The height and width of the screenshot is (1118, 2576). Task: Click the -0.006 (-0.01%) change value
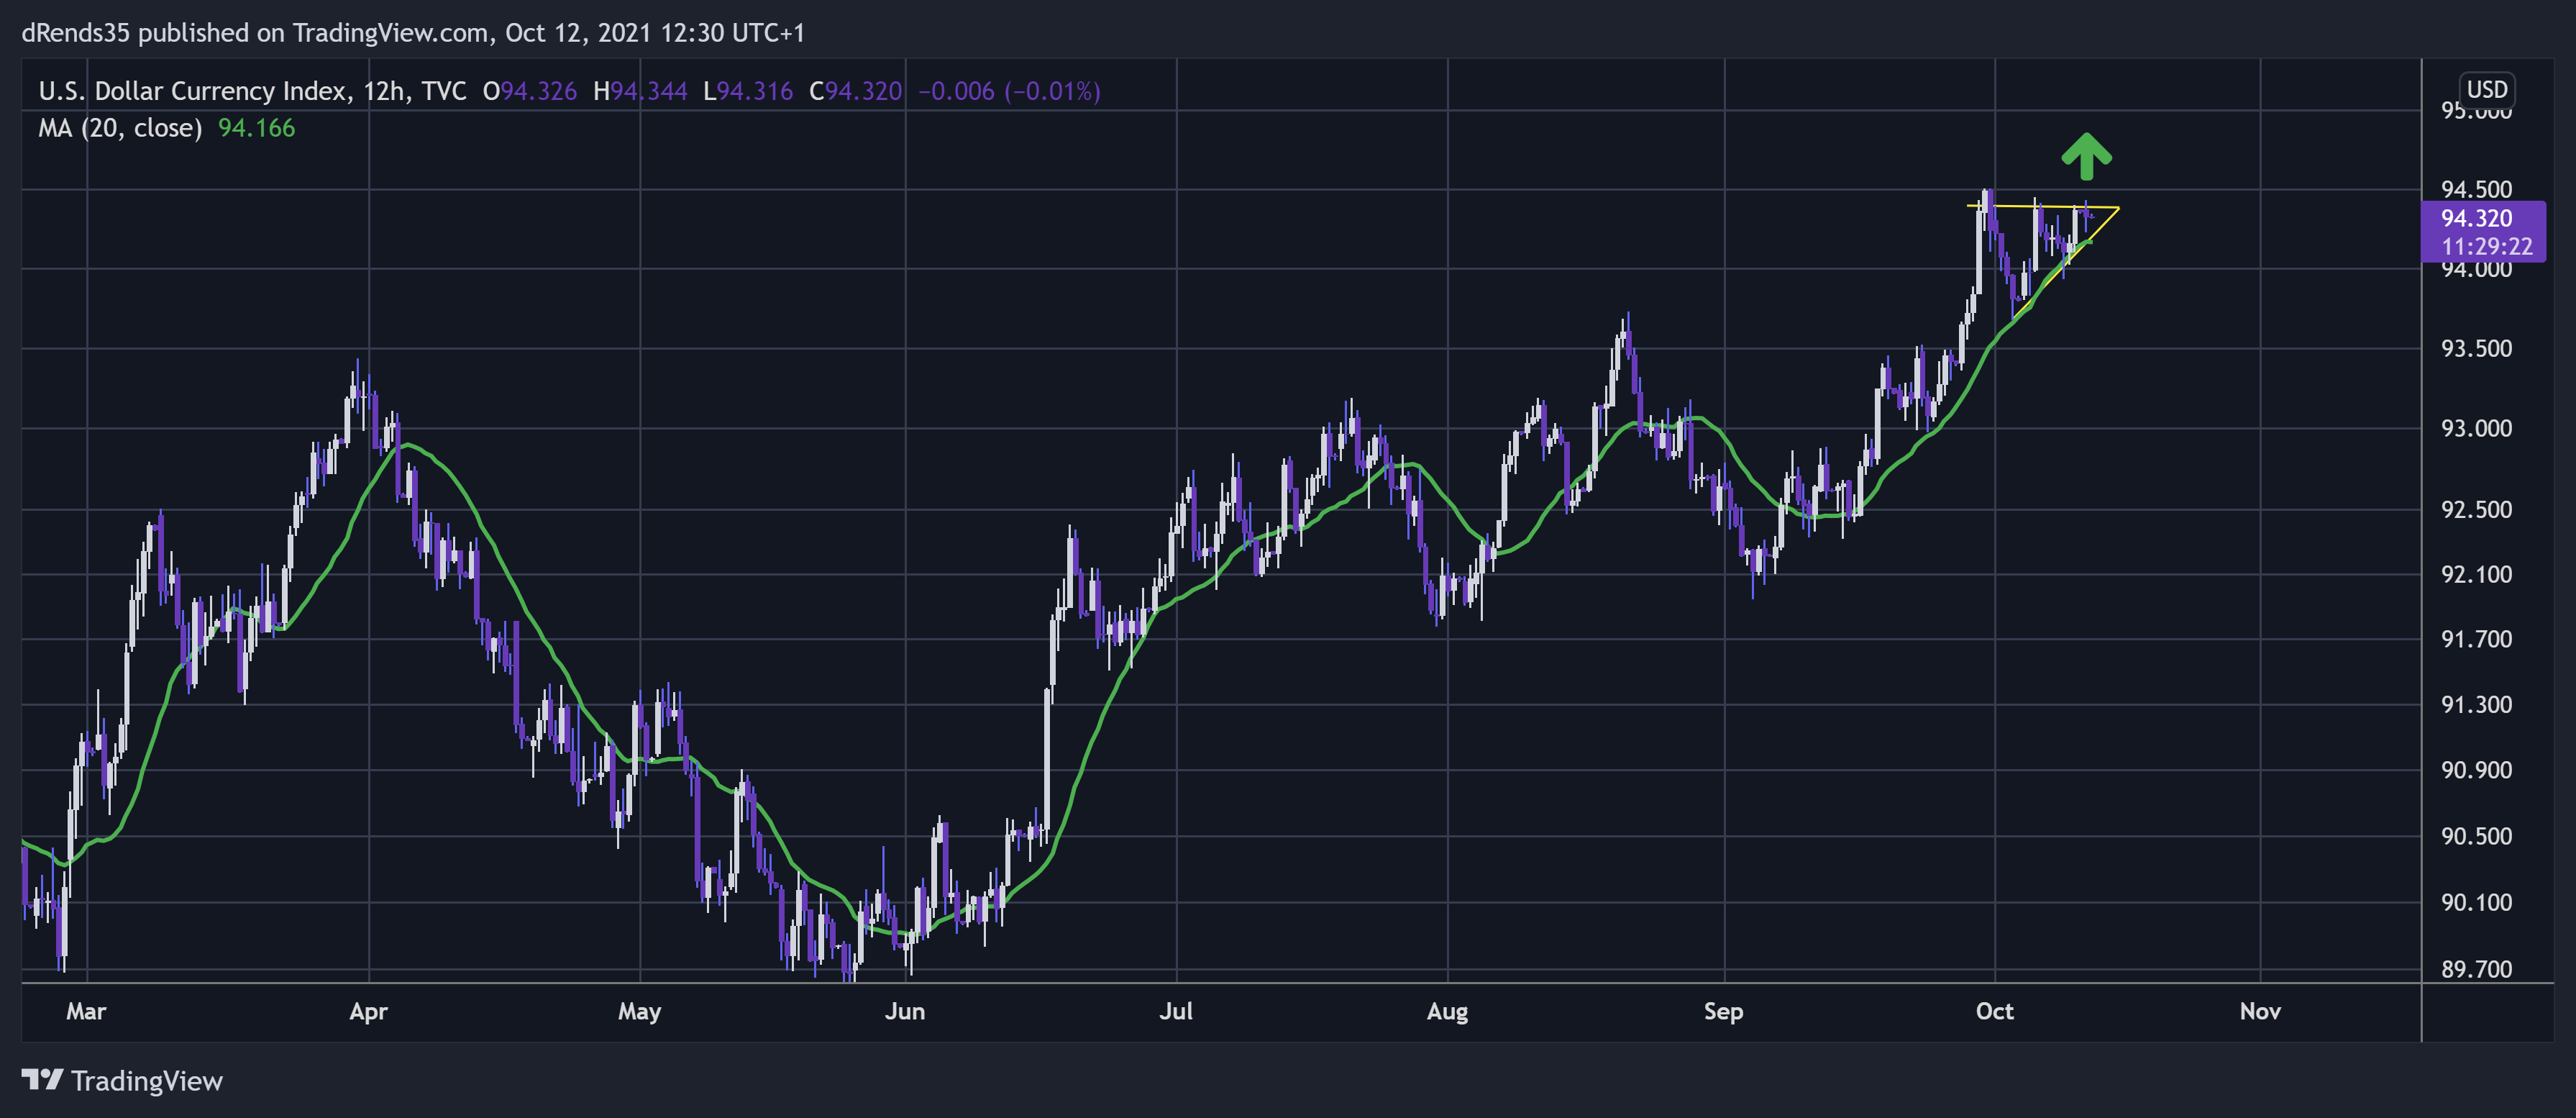(1009, 91)
